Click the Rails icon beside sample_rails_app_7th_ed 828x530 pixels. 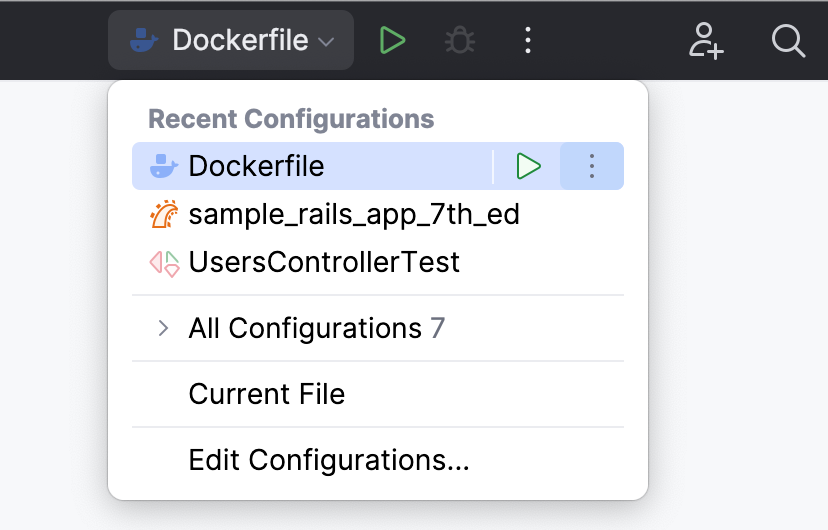pos(164,215)
